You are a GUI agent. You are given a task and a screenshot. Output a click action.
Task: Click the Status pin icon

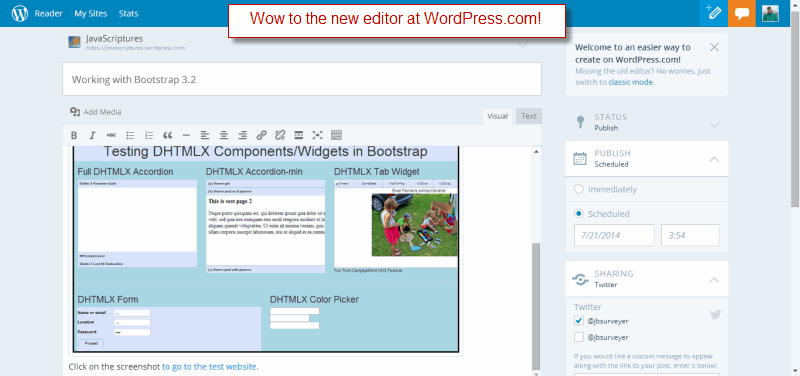(x=580, y=122)
